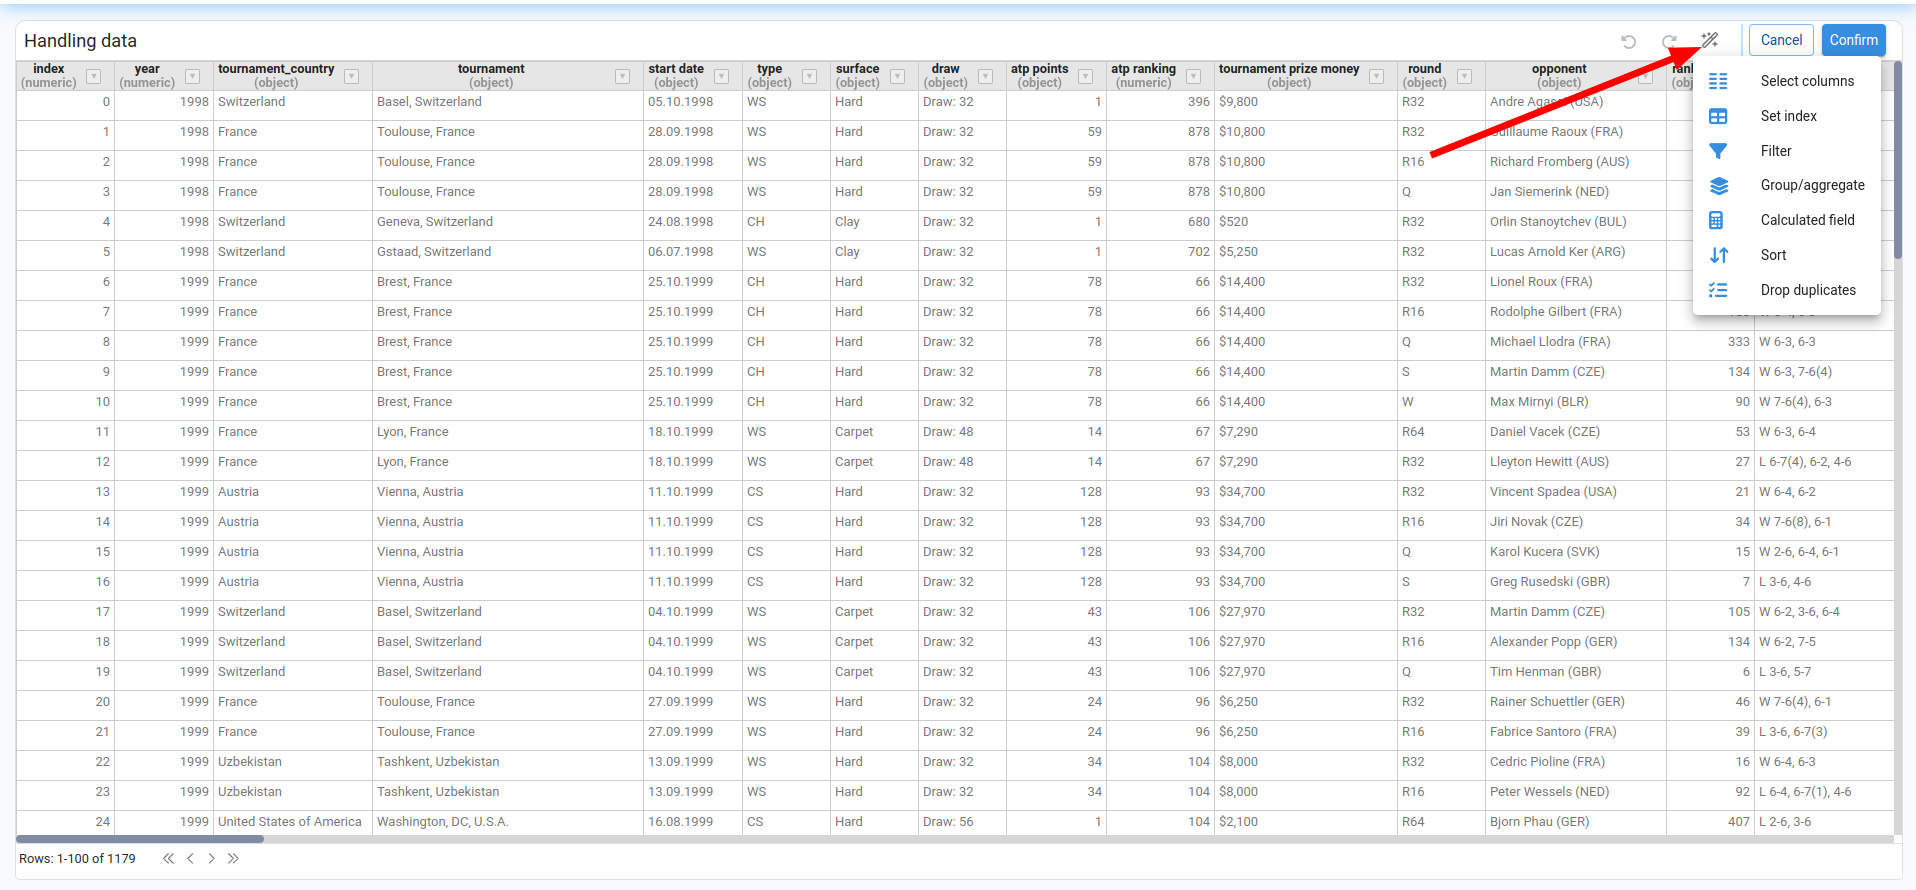Choose Drop duplicates menu entry
Image resolution: width=1916 pixels, height=890 pixels.
click(x=1807, y=290)
